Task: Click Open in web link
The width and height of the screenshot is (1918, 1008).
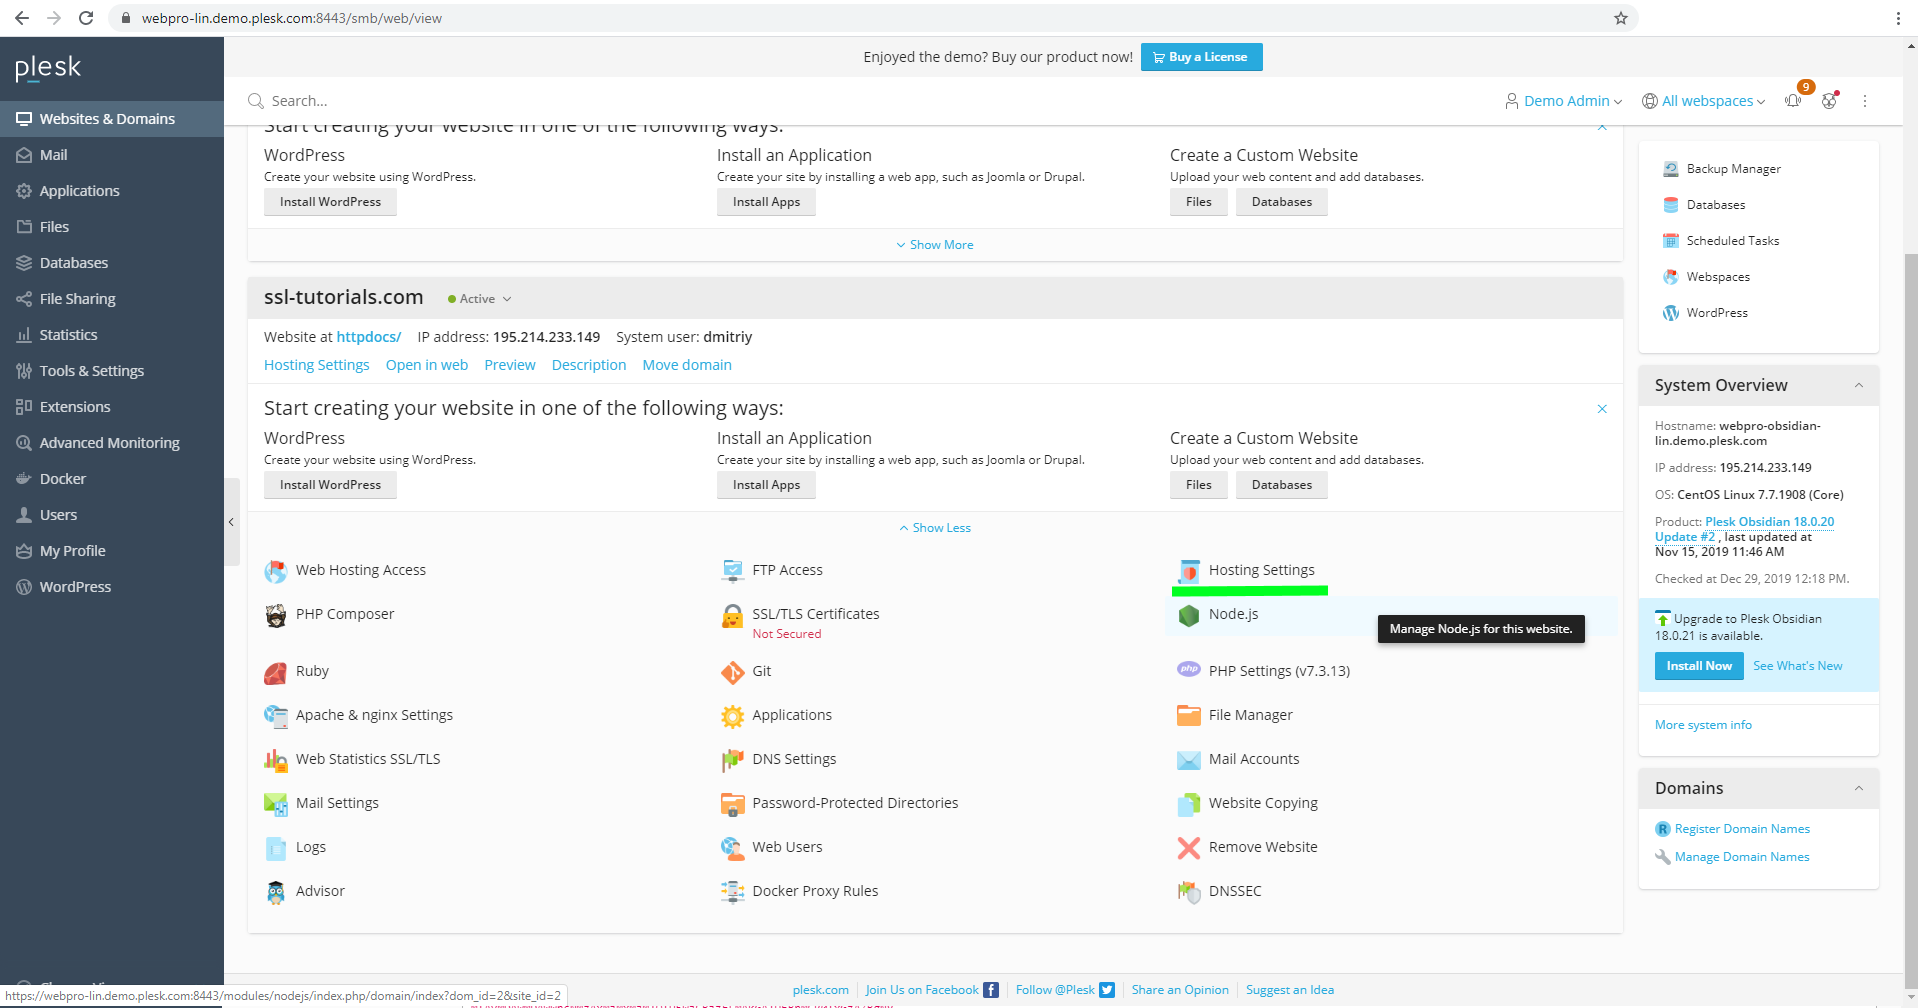Action: pyautogui.click(x=427, y=365)
